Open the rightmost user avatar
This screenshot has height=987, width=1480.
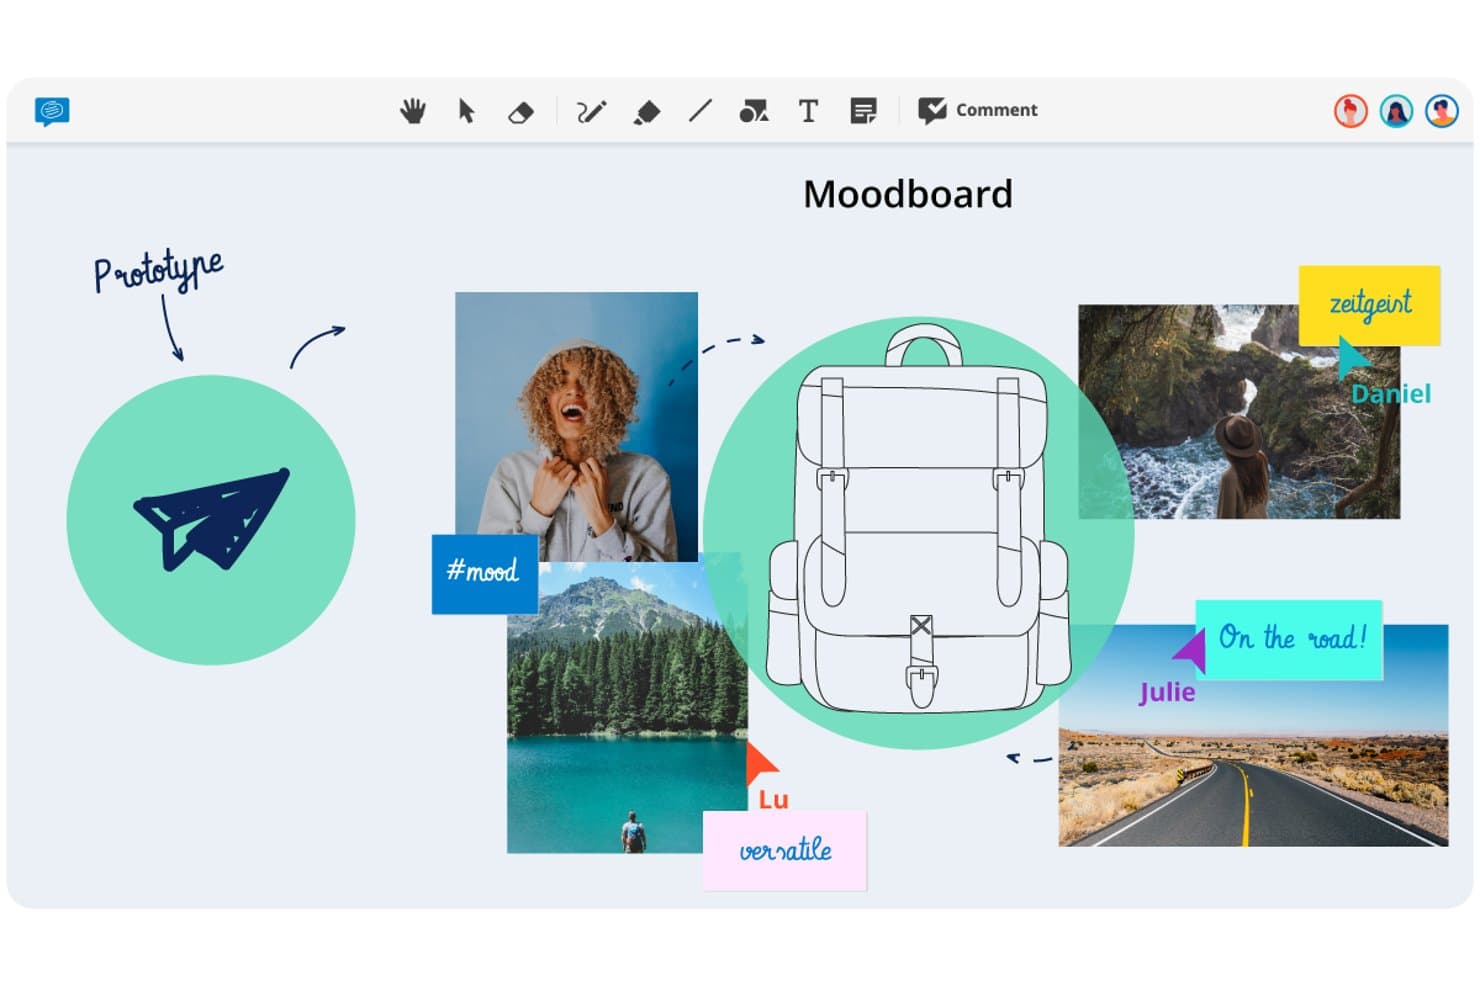tap(1442, 111)
